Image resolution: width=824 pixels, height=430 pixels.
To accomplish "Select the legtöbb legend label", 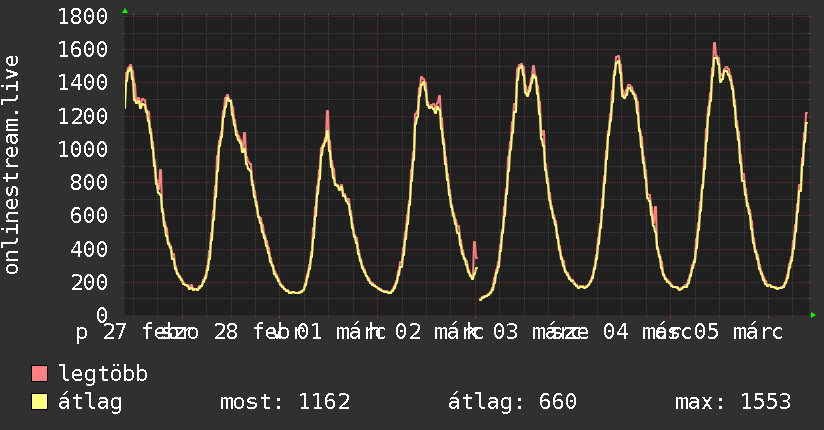I will point(103,374).
